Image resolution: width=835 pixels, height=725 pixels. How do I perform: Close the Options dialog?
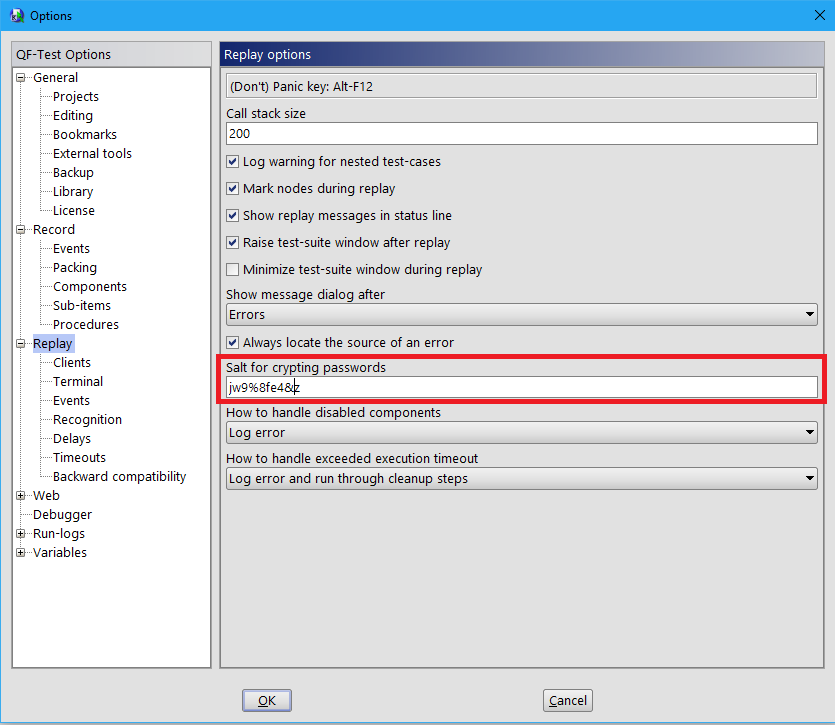click(x=820, y=15)
